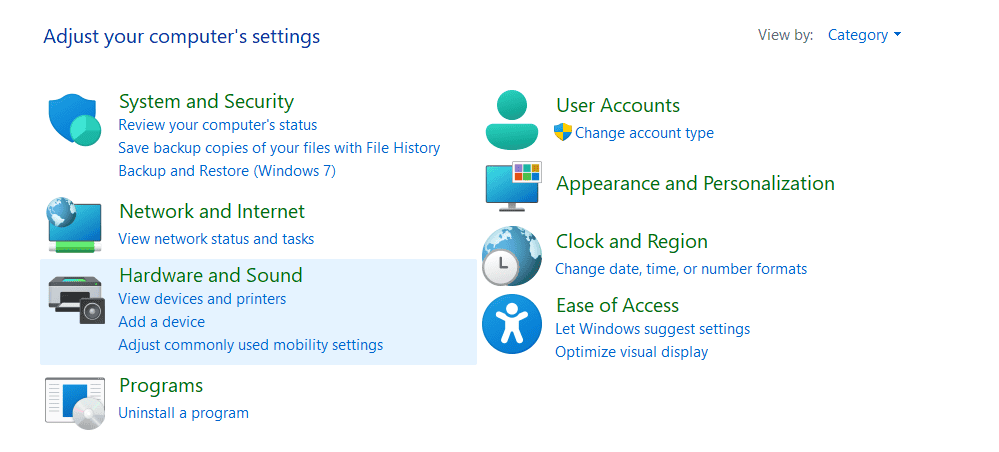Click the User Accounts person icon
The width and height of the screenshot is (999, 452).
[x=512, y=120]
